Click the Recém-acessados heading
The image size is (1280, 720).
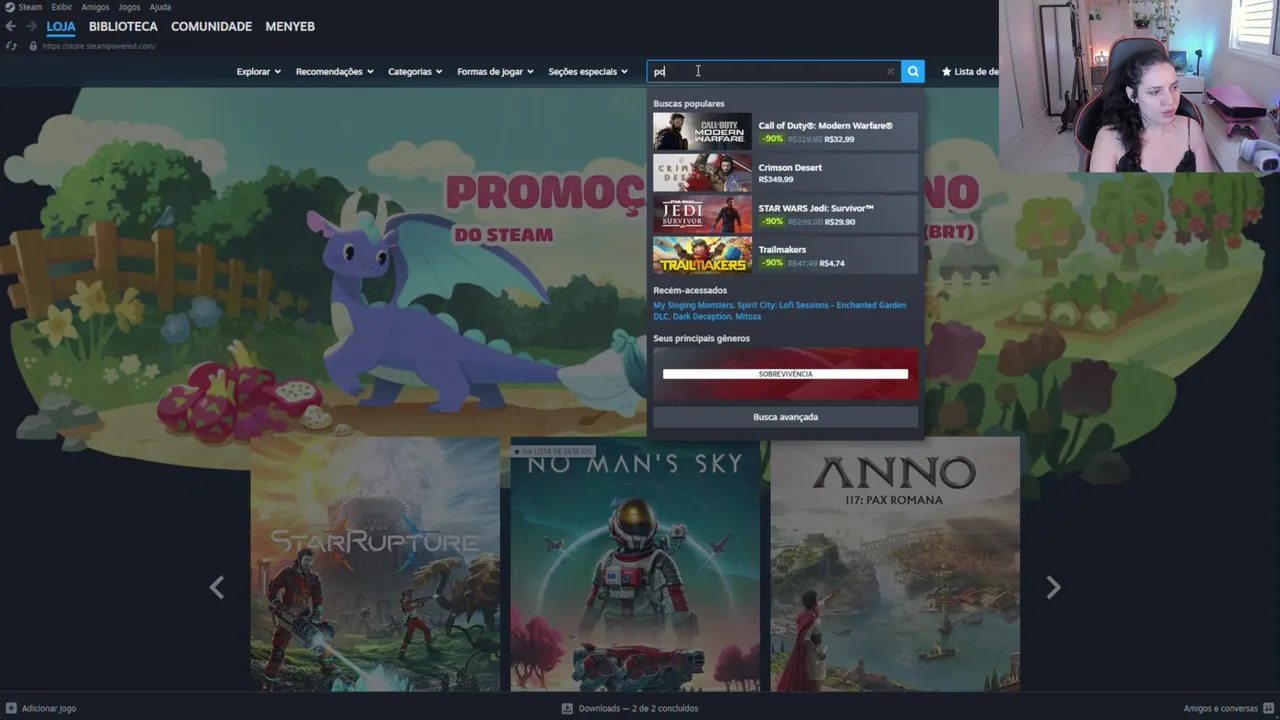click(x=690, y=291)
